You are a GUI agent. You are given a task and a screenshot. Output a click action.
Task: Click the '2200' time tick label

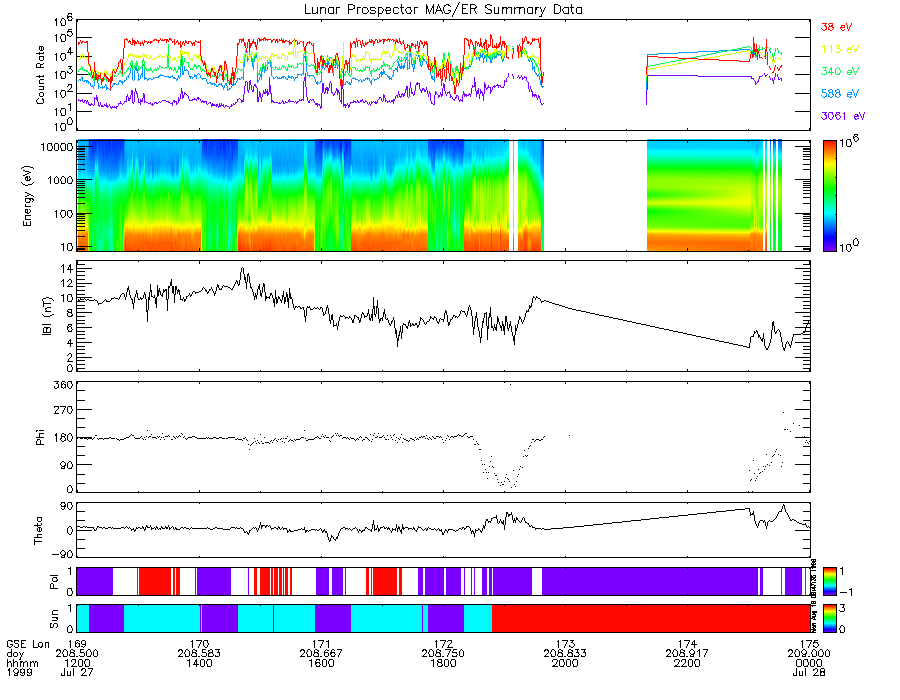[687, 663]
